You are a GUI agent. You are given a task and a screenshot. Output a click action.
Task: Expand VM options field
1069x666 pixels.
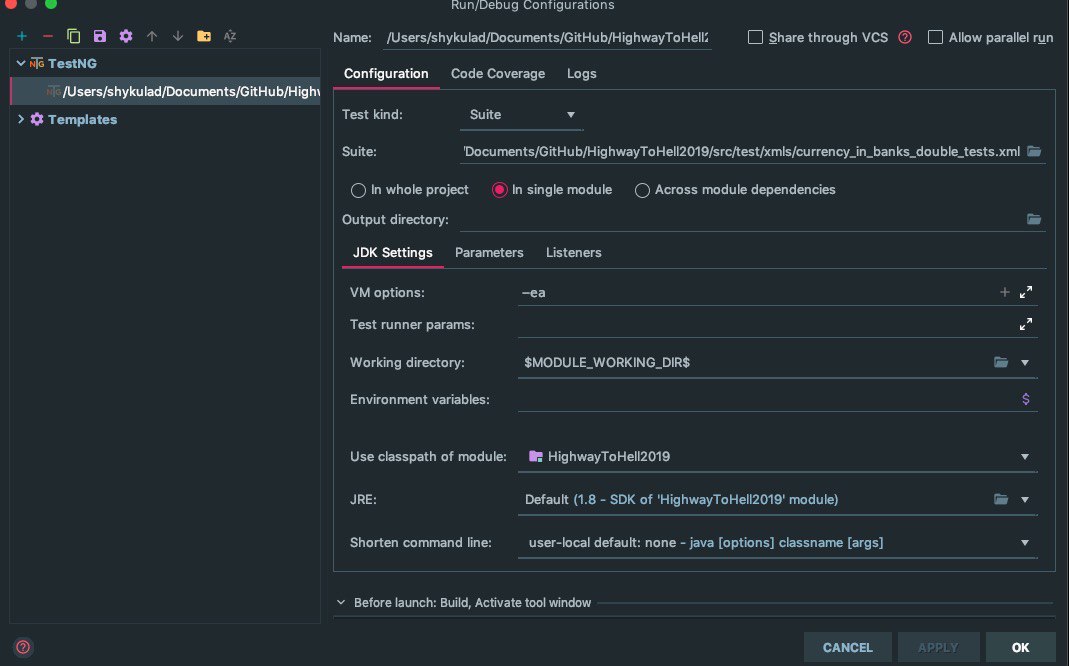1025,292
